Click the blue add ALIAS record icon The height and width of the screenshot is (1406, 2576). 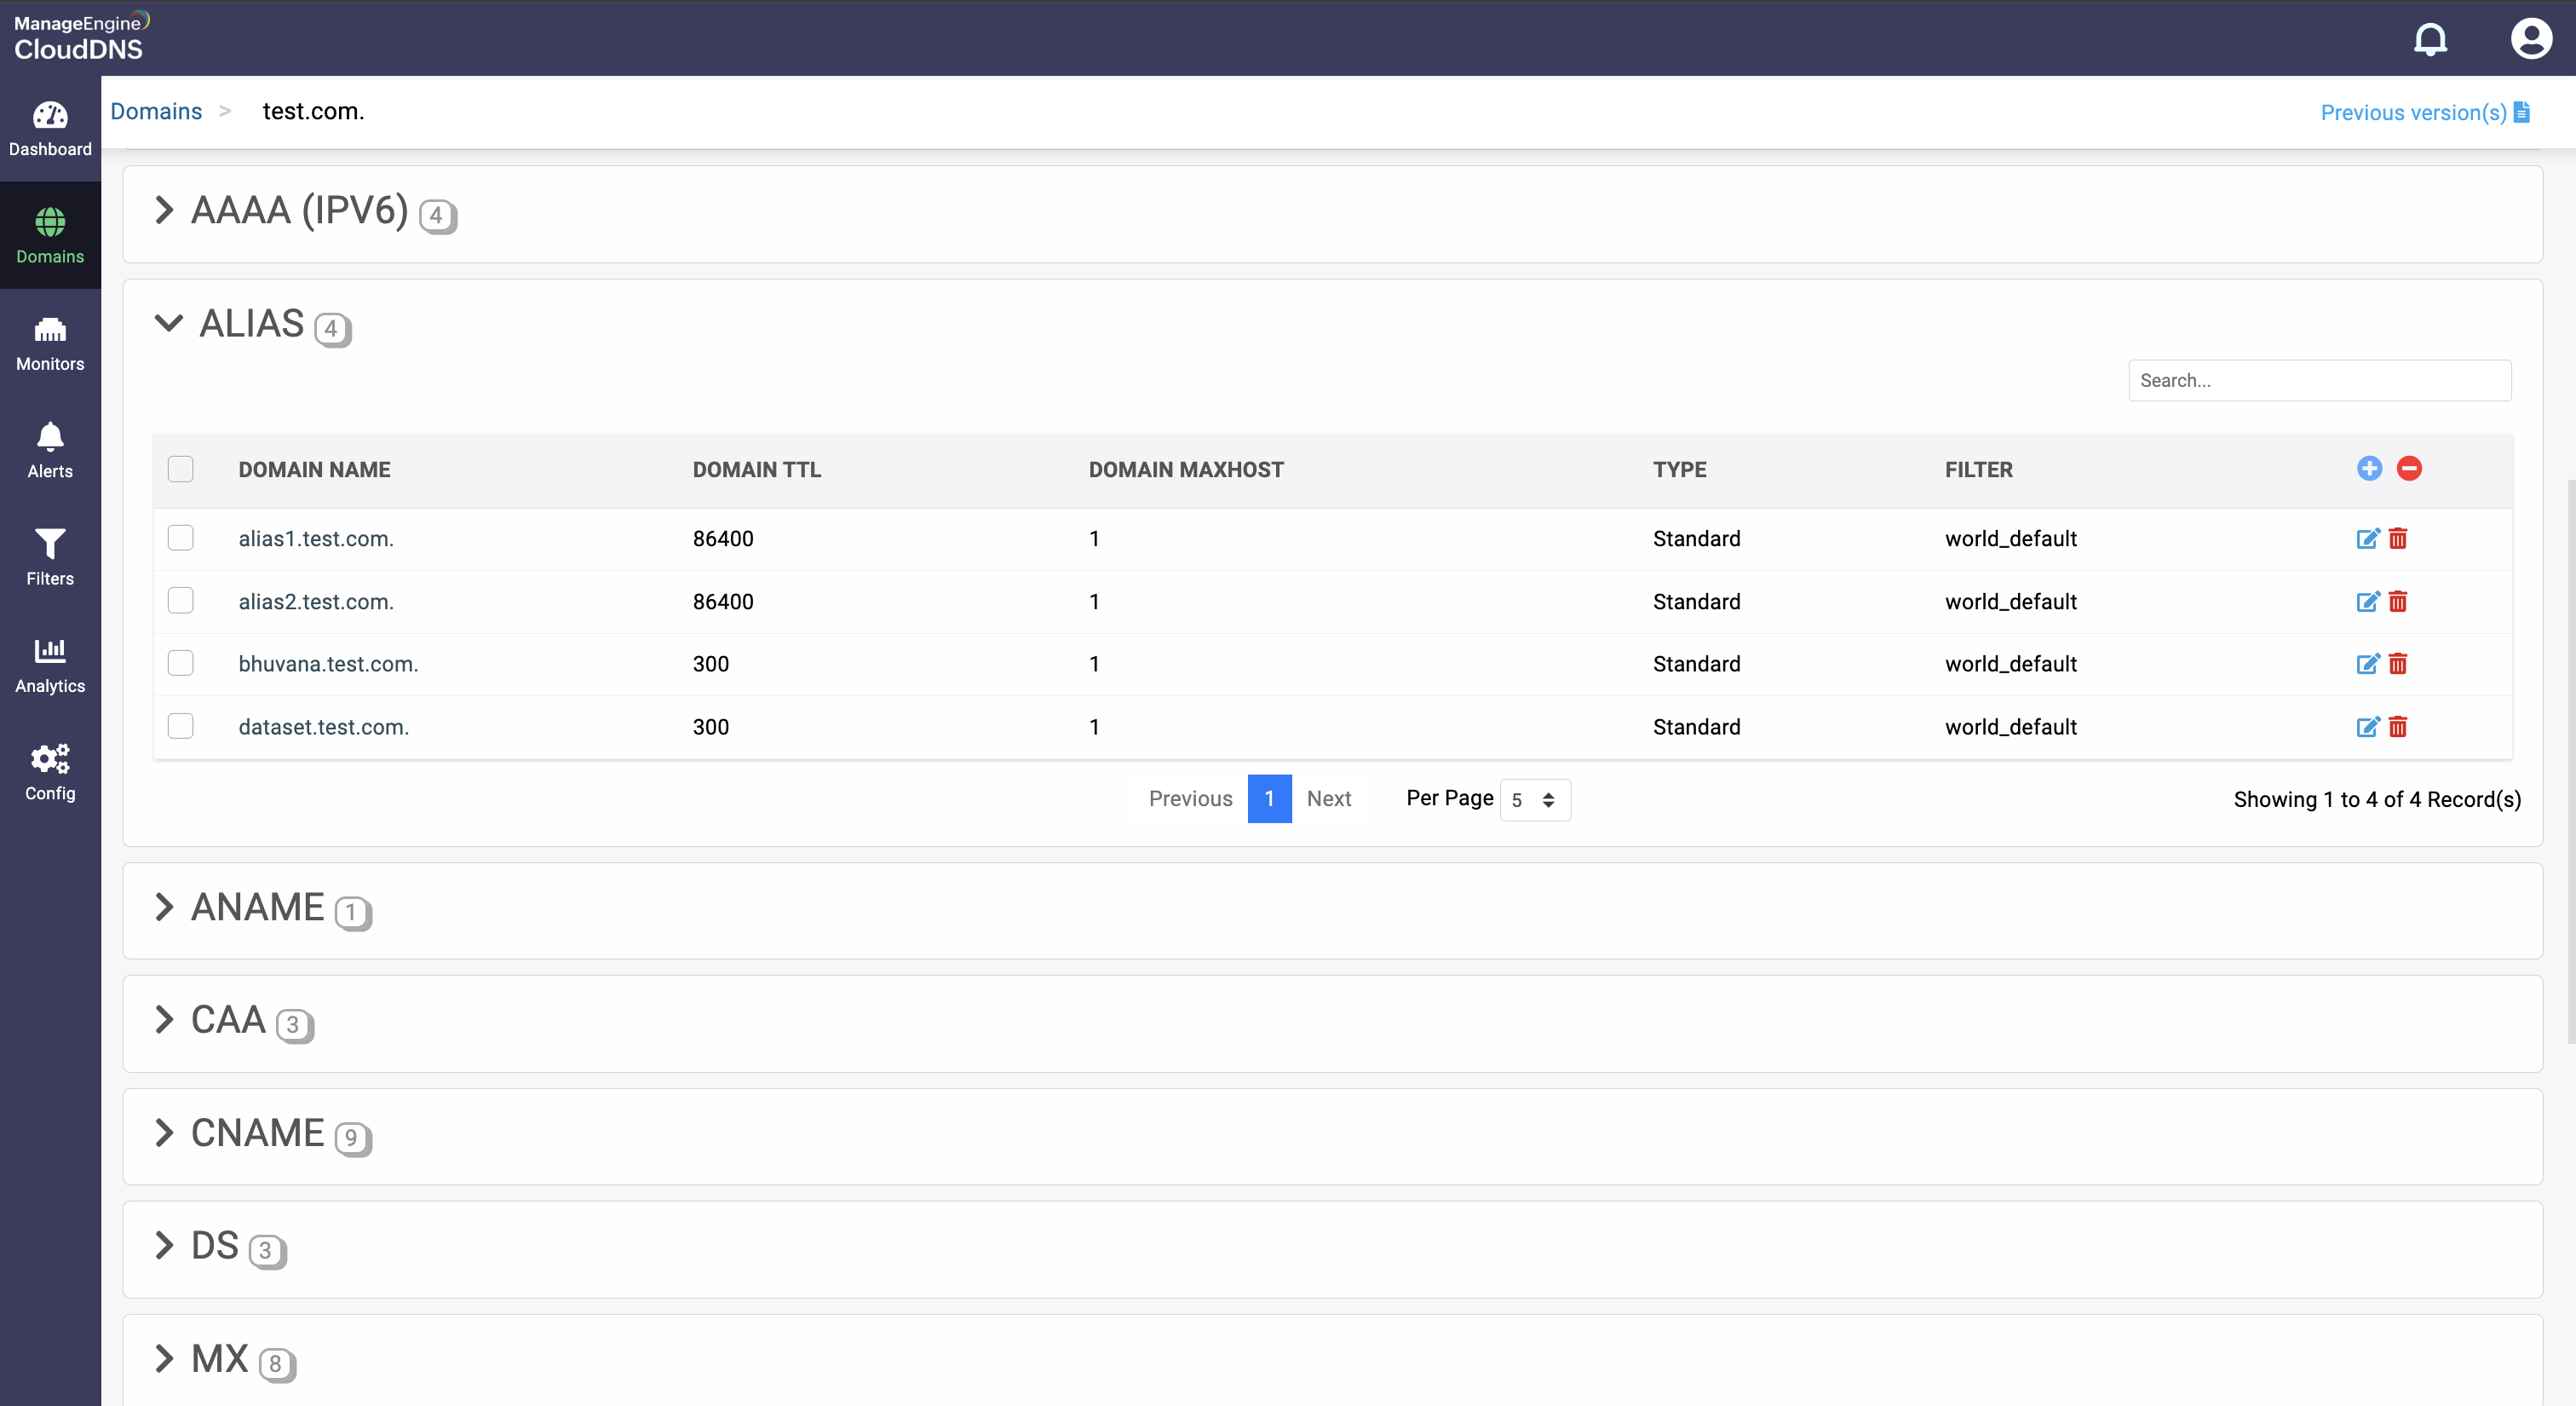tap(2369, 468)
